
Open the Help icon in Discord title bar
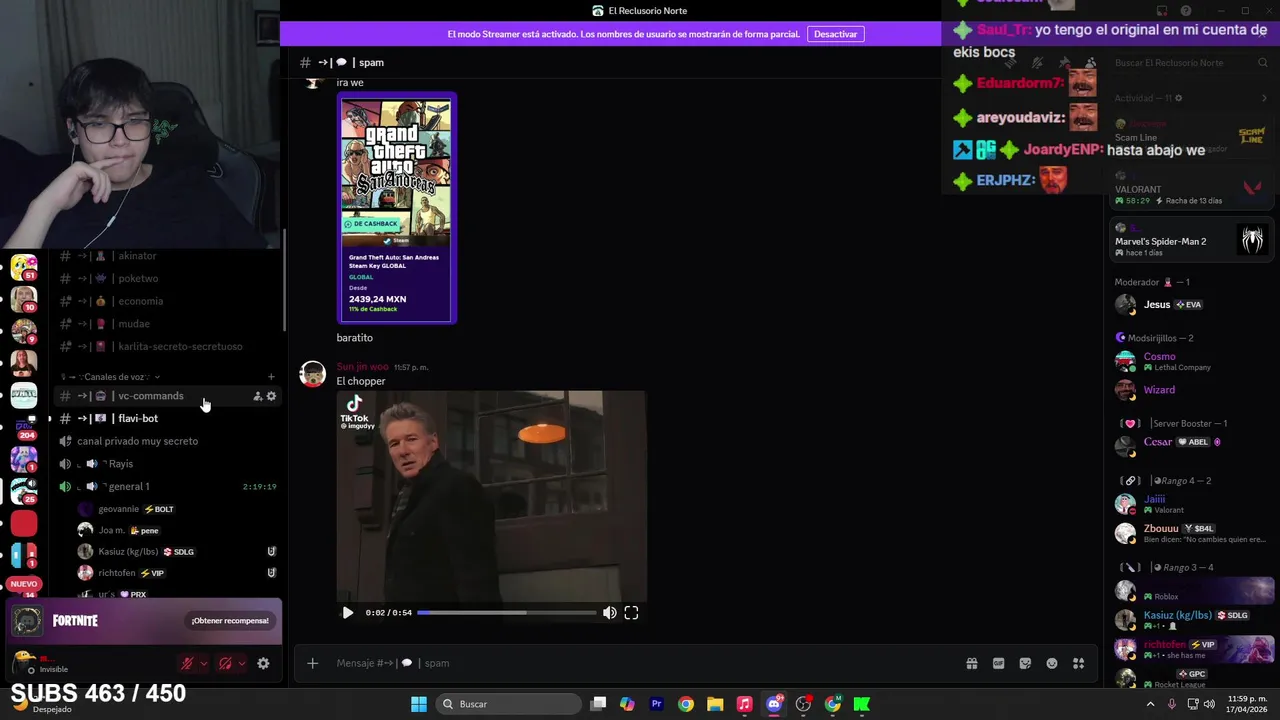pos(1186,11)
